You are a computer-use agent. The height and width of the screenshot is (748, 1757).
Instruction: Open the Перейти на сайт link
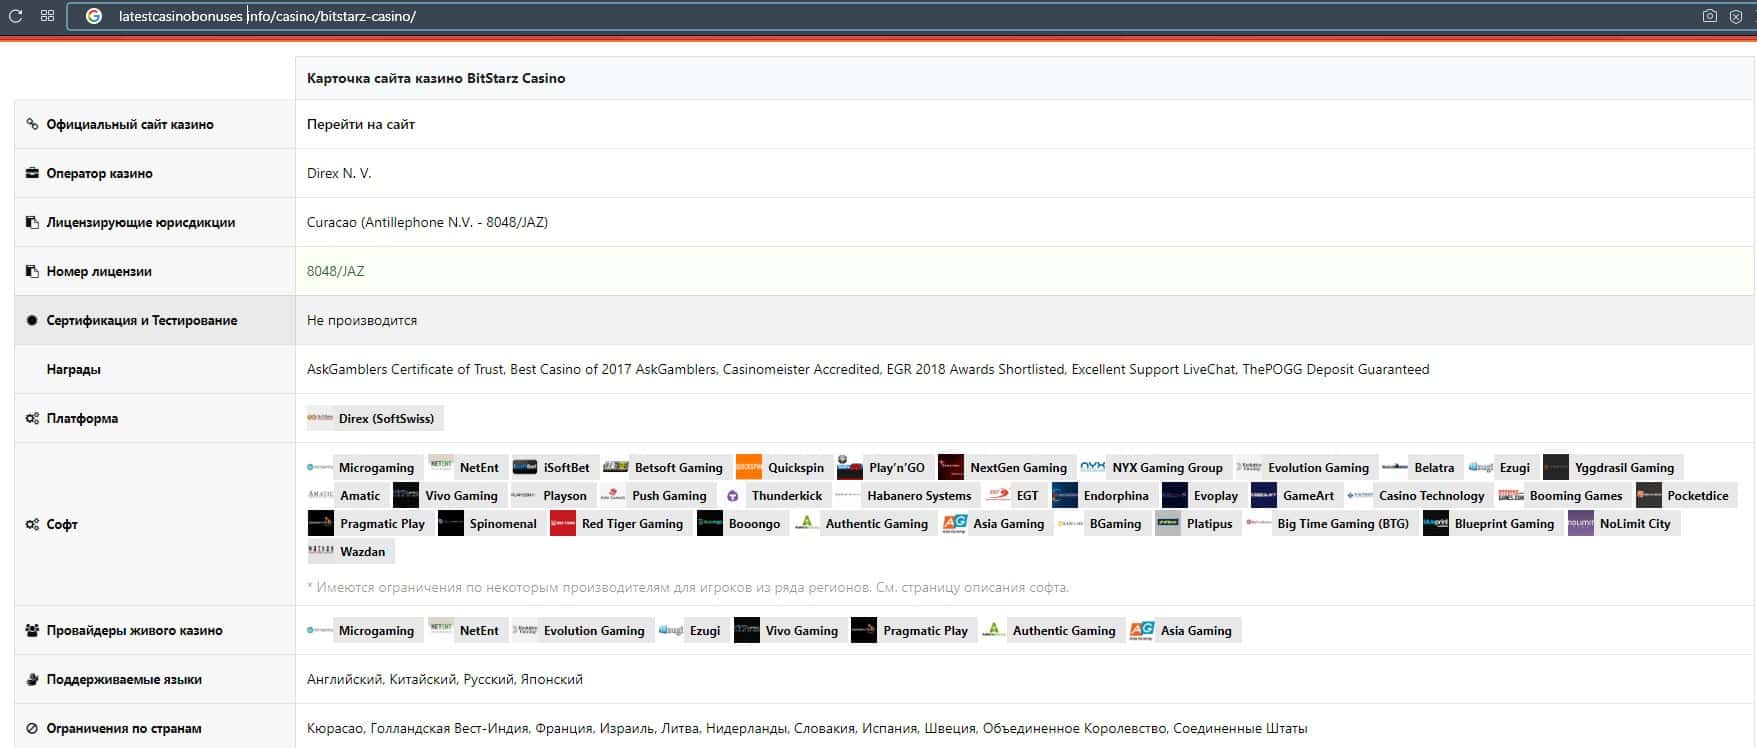click(x=361, y=124)
